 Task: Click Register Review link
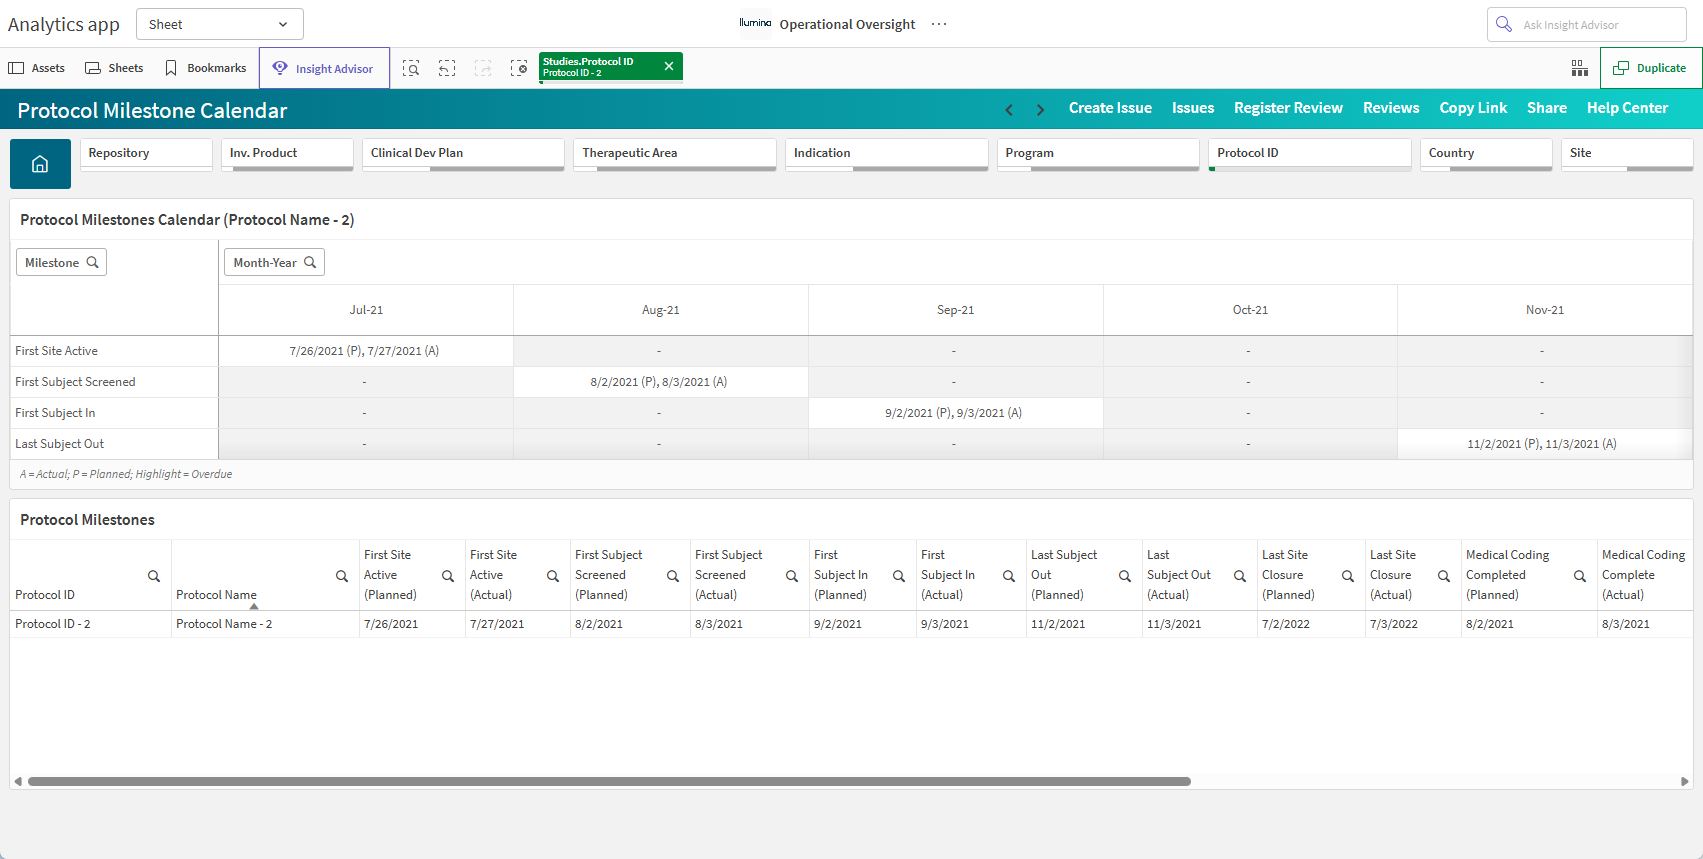[x=1288, y=108]
